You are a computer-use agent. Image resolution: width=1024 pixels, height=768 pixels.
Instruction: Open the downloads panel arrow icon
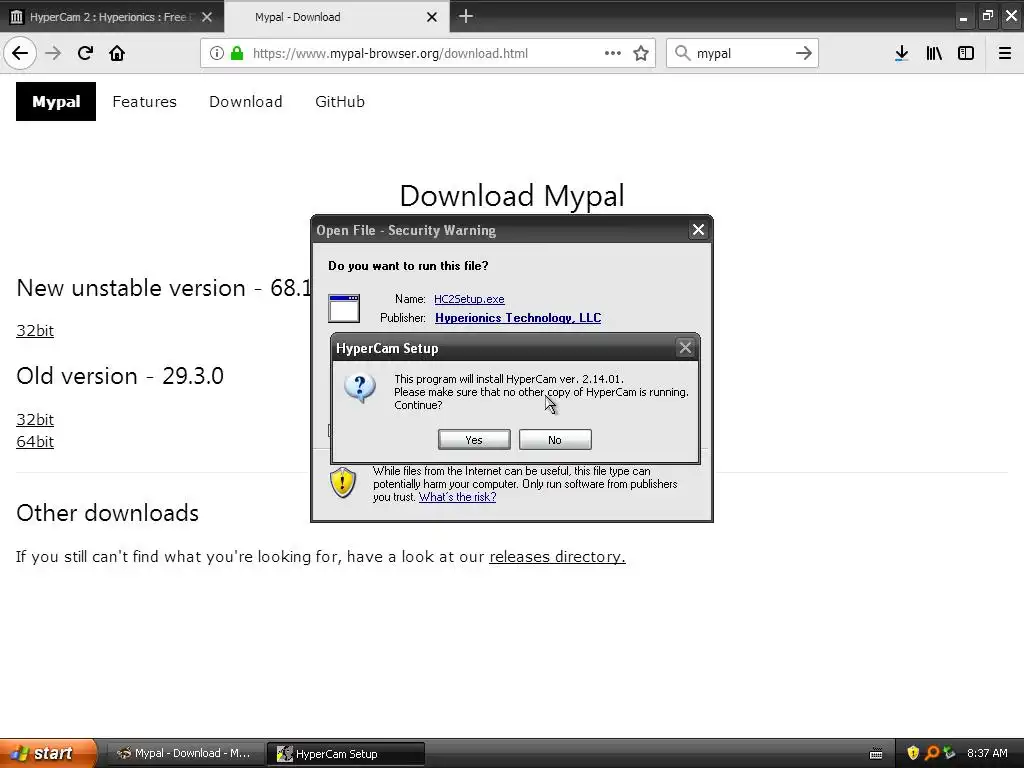pos(901,53)
